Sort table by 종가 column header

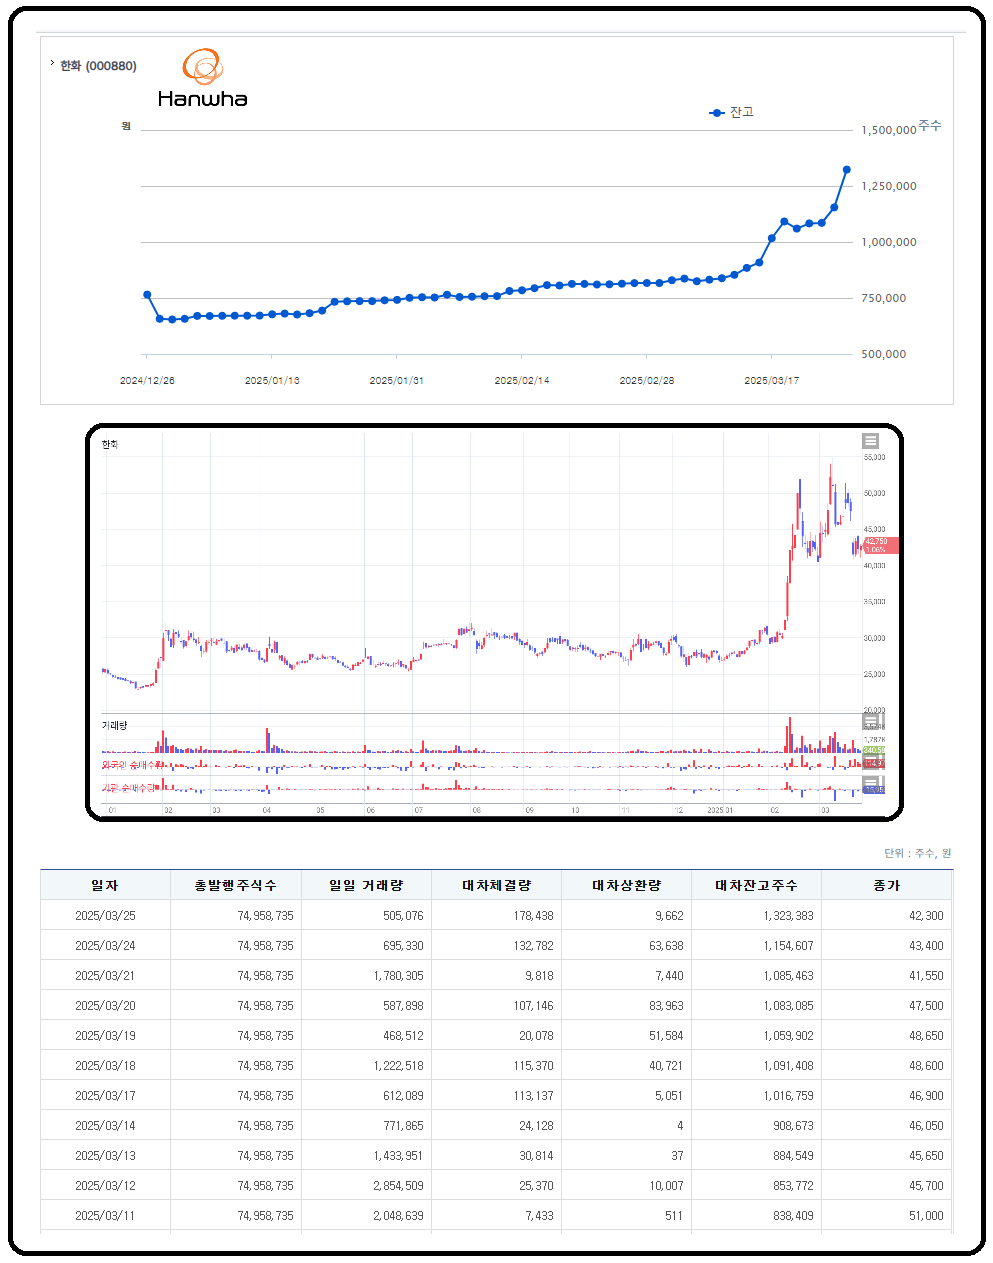click(886, 886)
